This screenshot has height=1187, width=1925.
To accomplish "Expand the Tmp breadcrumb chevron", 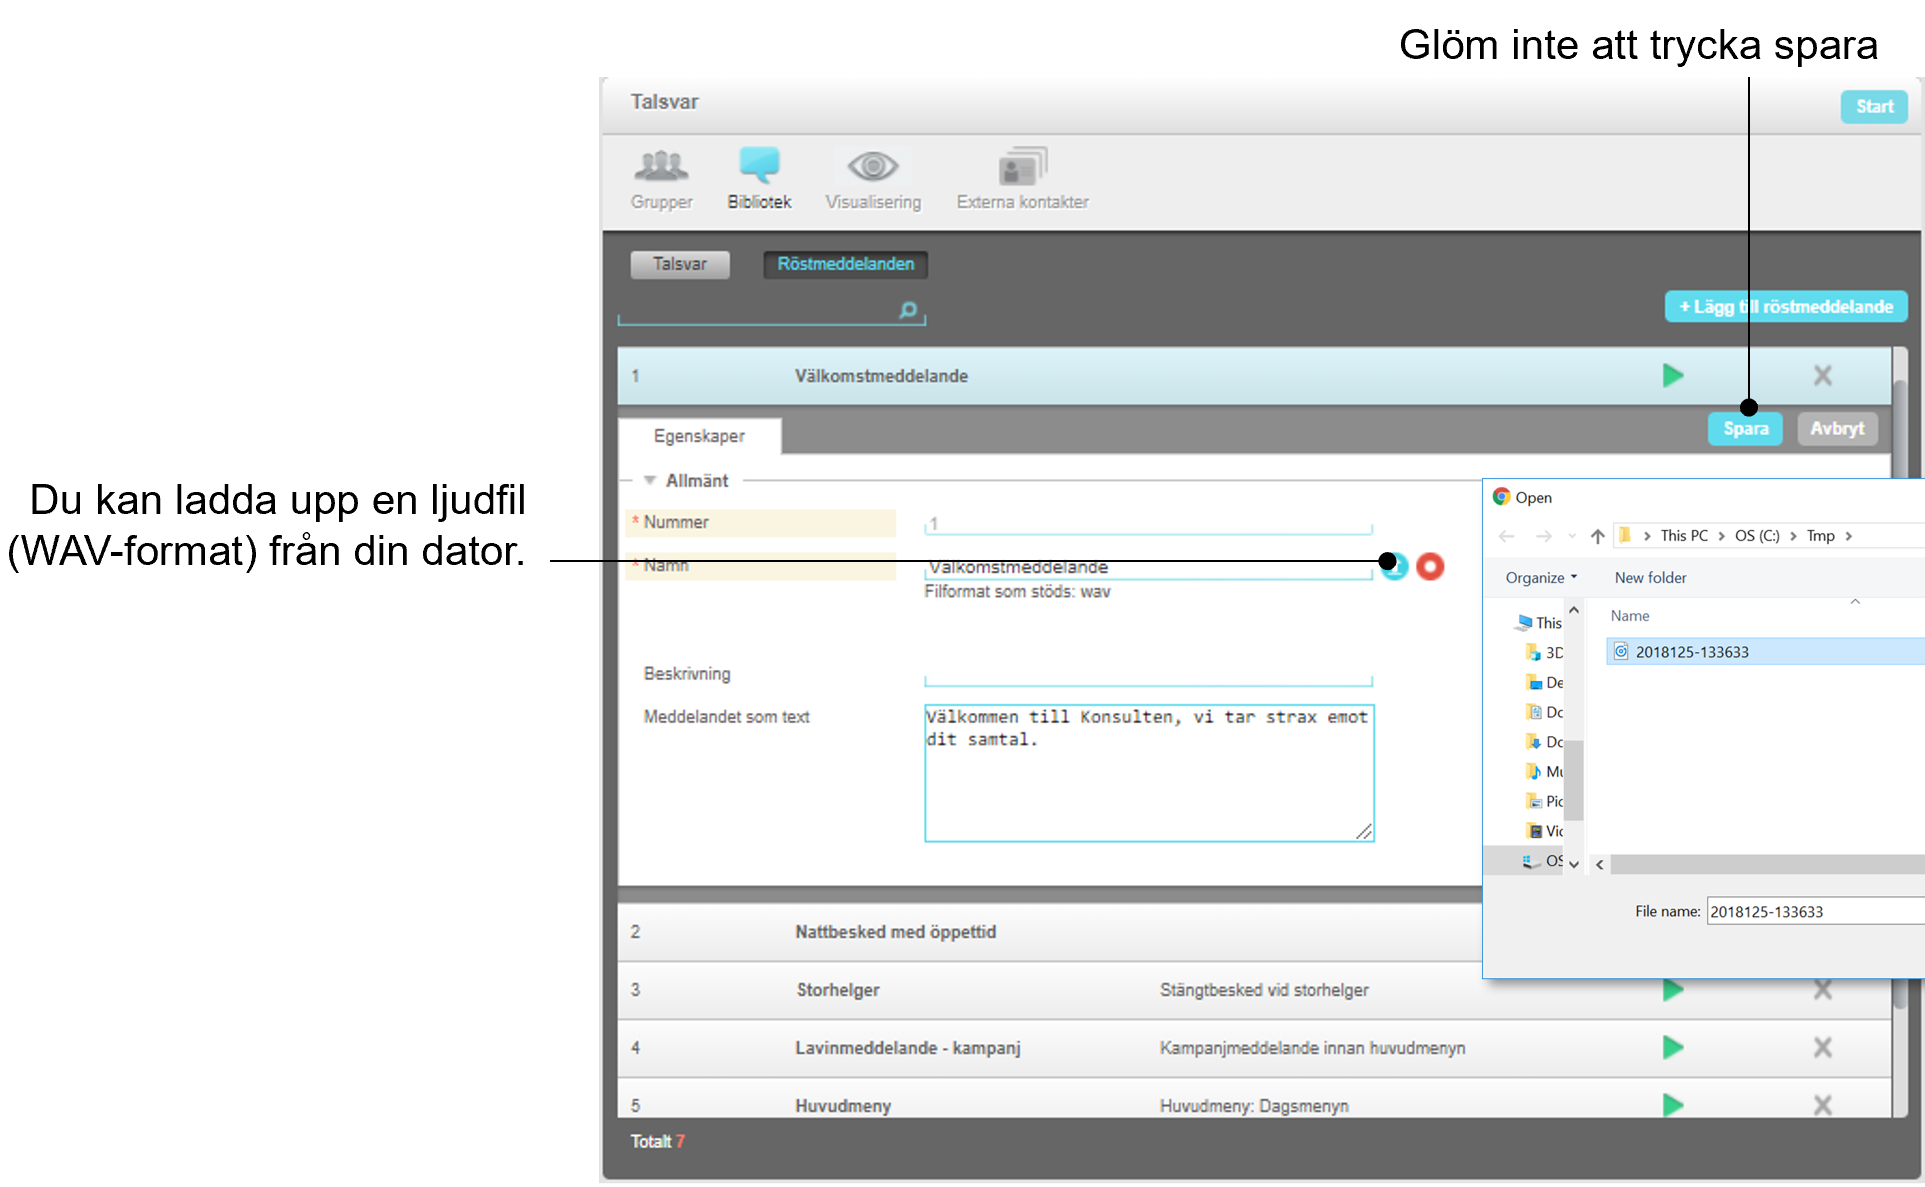I will [x=1848, y=536].
